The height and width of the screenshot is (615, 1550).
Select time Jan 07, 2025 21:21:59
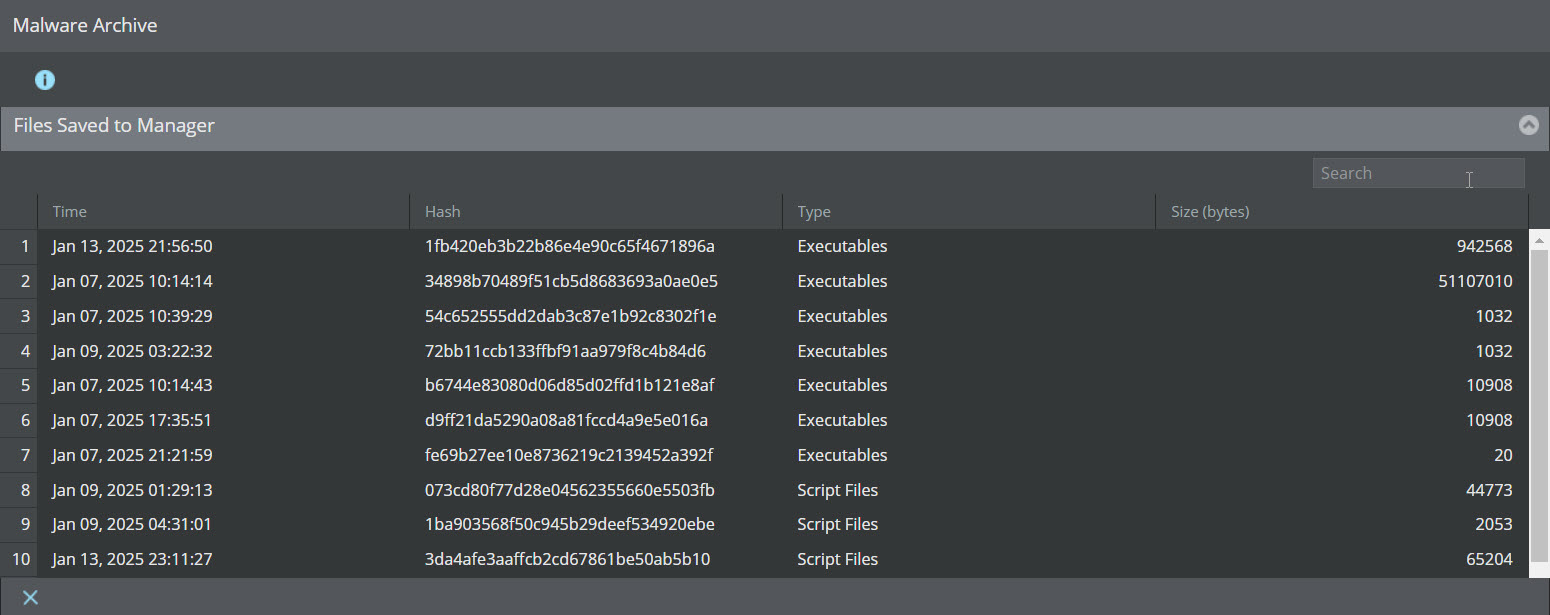pos(132,455)
